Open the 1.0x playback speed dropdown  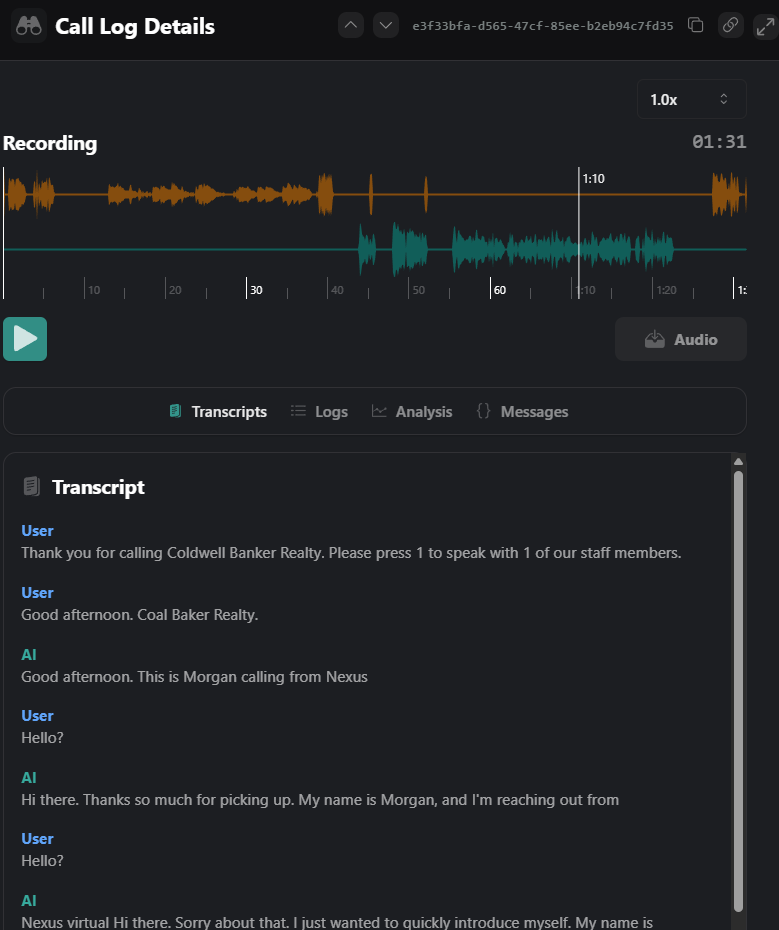(691, 99)
